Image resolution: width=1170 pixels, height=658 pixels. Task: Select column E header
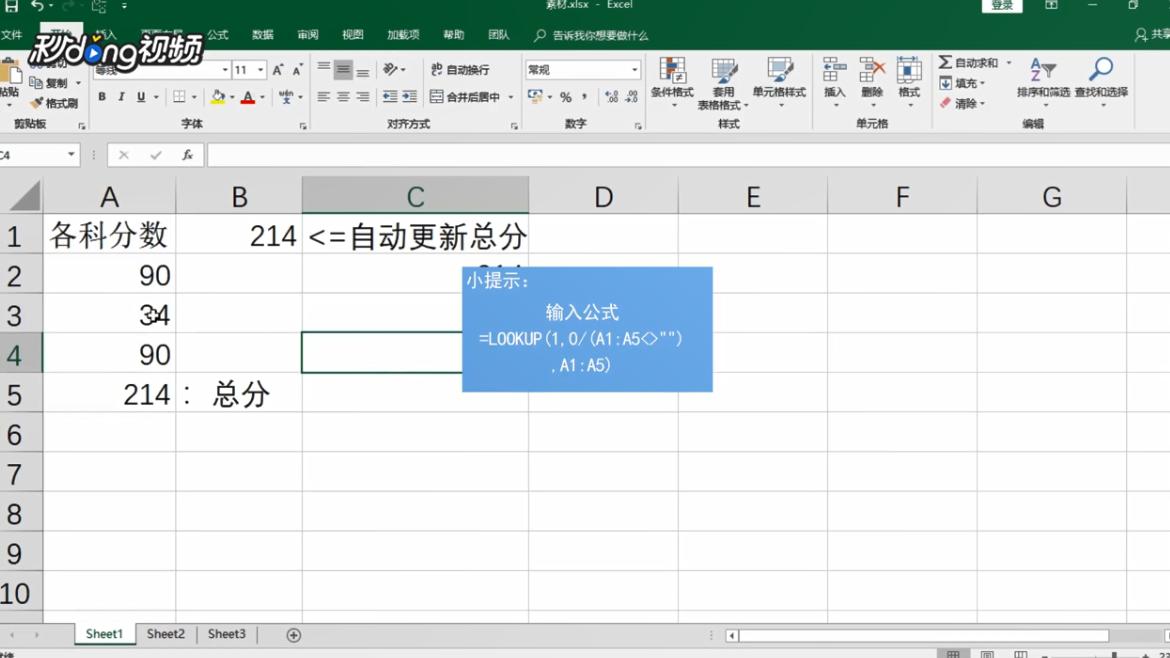pyautogui.click(x=753, y=197)
